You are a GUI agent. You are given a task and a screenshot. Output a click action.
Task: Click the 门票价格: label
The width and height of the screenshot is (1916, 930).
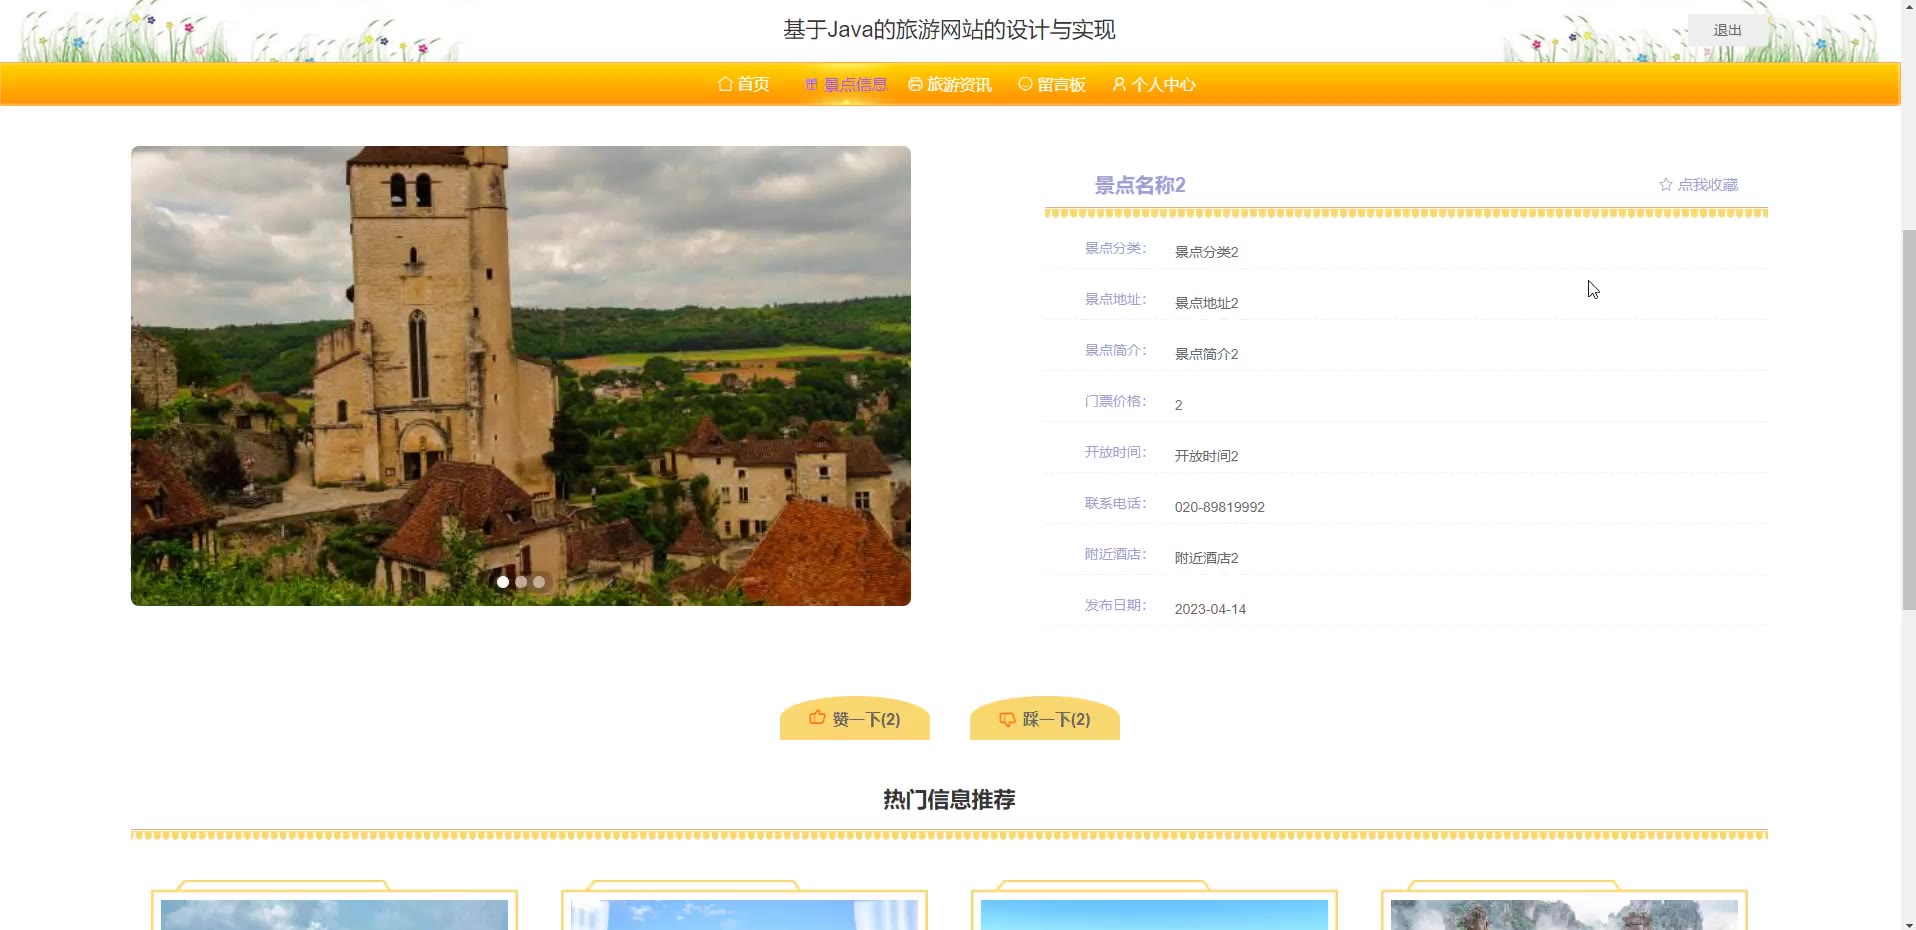coord(1115,401)
